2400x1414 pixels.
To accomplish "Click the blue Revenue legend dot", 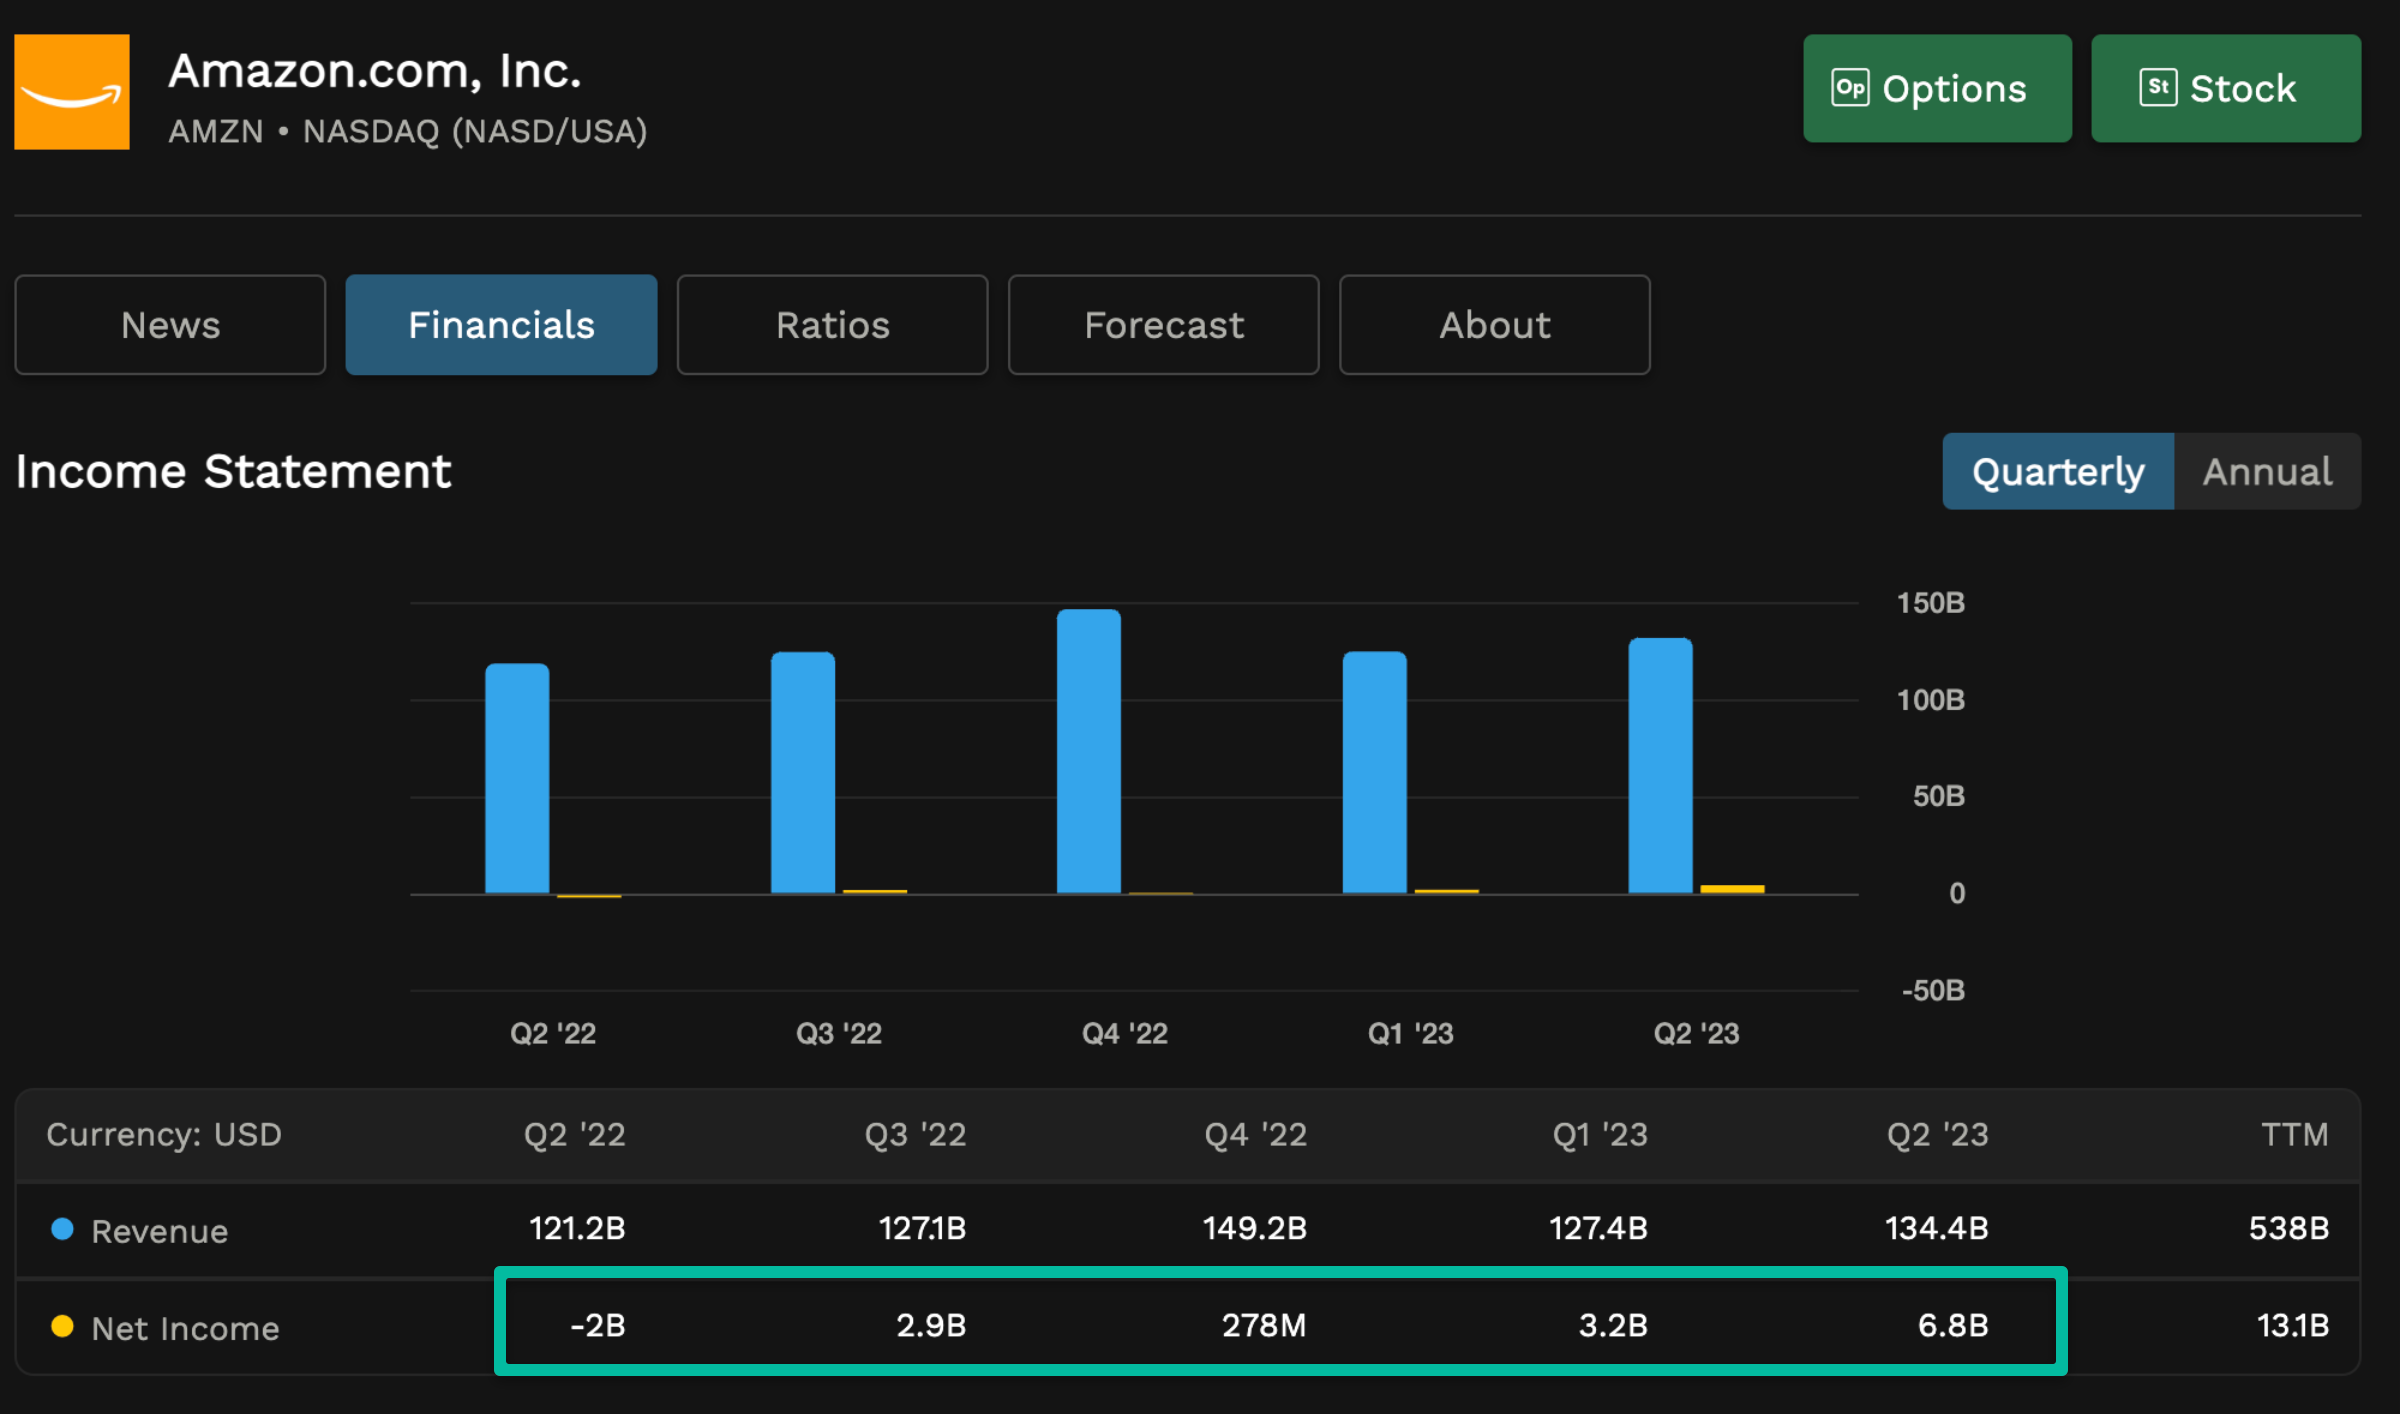I will click(63, 1229).
